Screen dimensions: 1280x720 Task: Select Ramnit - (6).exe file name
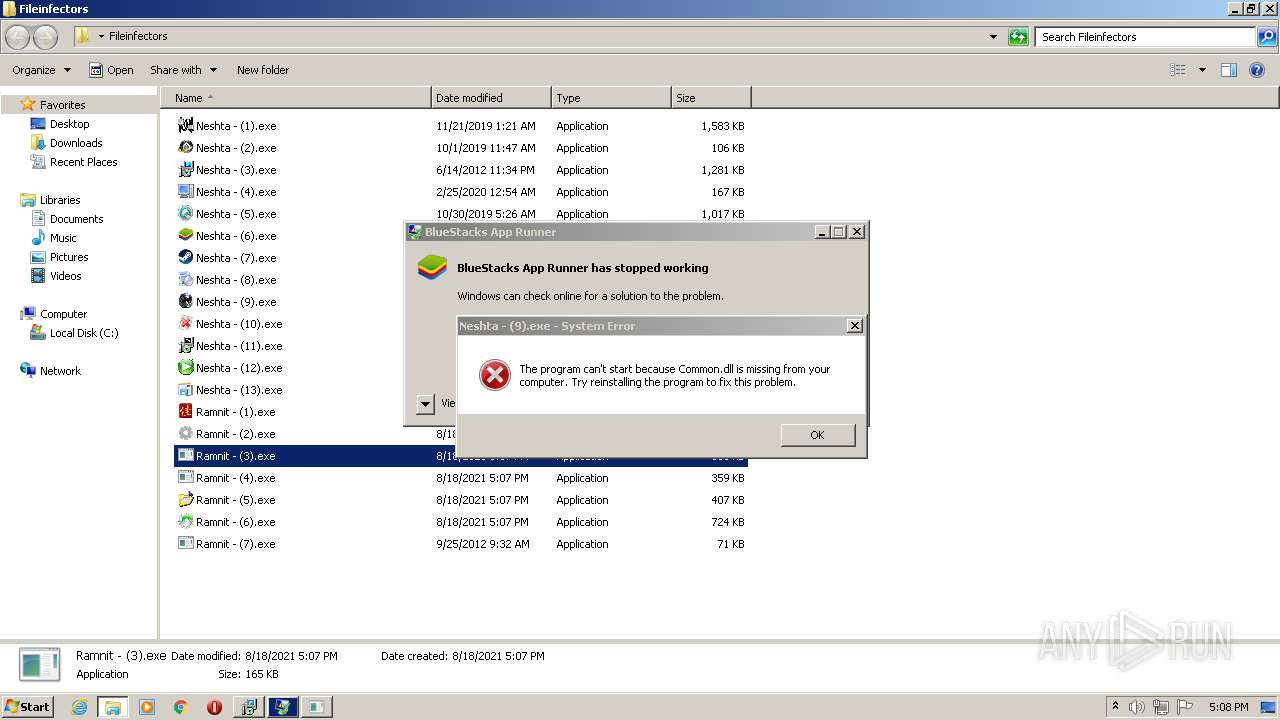tap(235, 522)
